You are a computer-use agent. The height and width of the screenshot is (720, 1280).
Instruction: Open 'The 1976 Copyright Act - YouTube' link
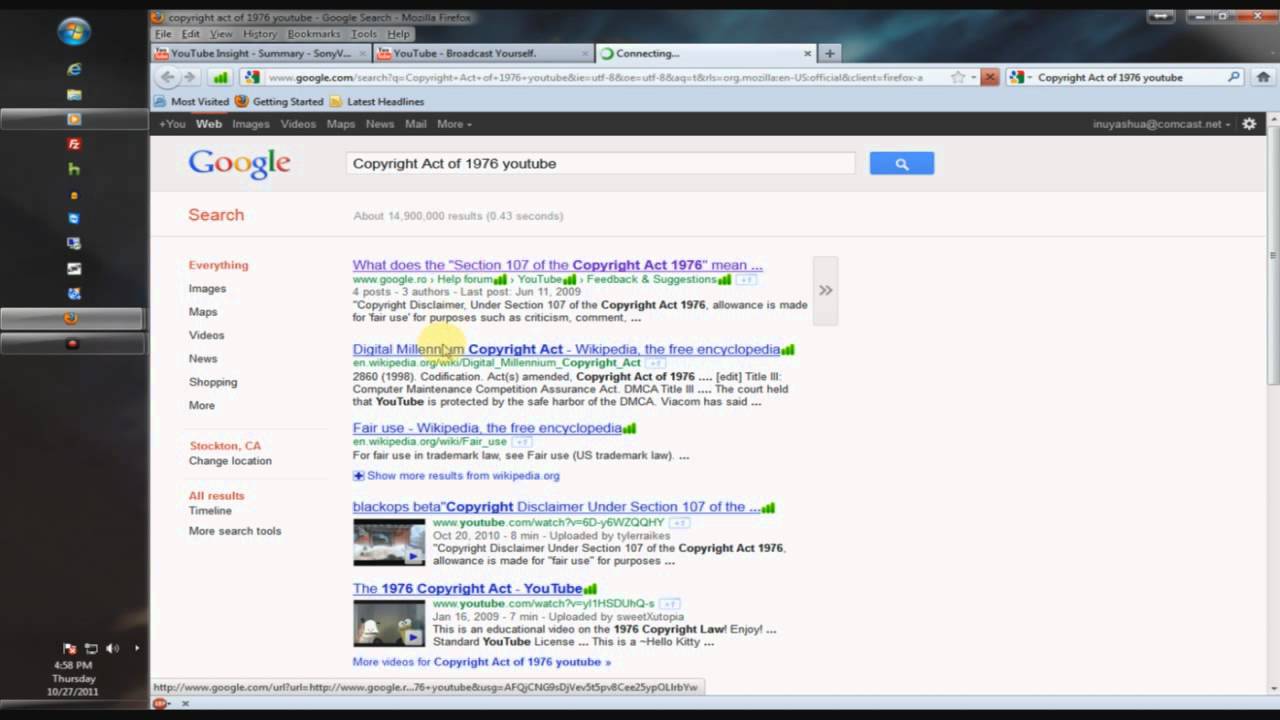(x=467, y=589)
